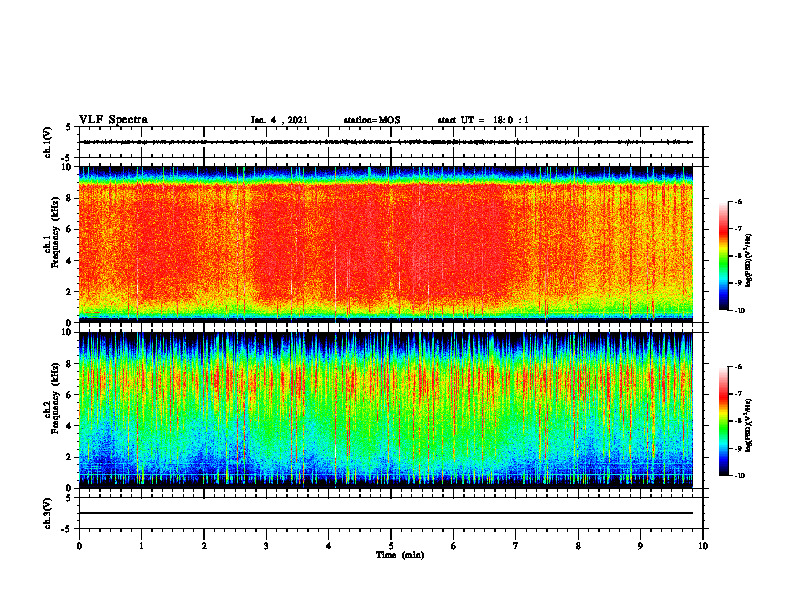Click the 'VLF Spectra' plot title

pos(113,120)
